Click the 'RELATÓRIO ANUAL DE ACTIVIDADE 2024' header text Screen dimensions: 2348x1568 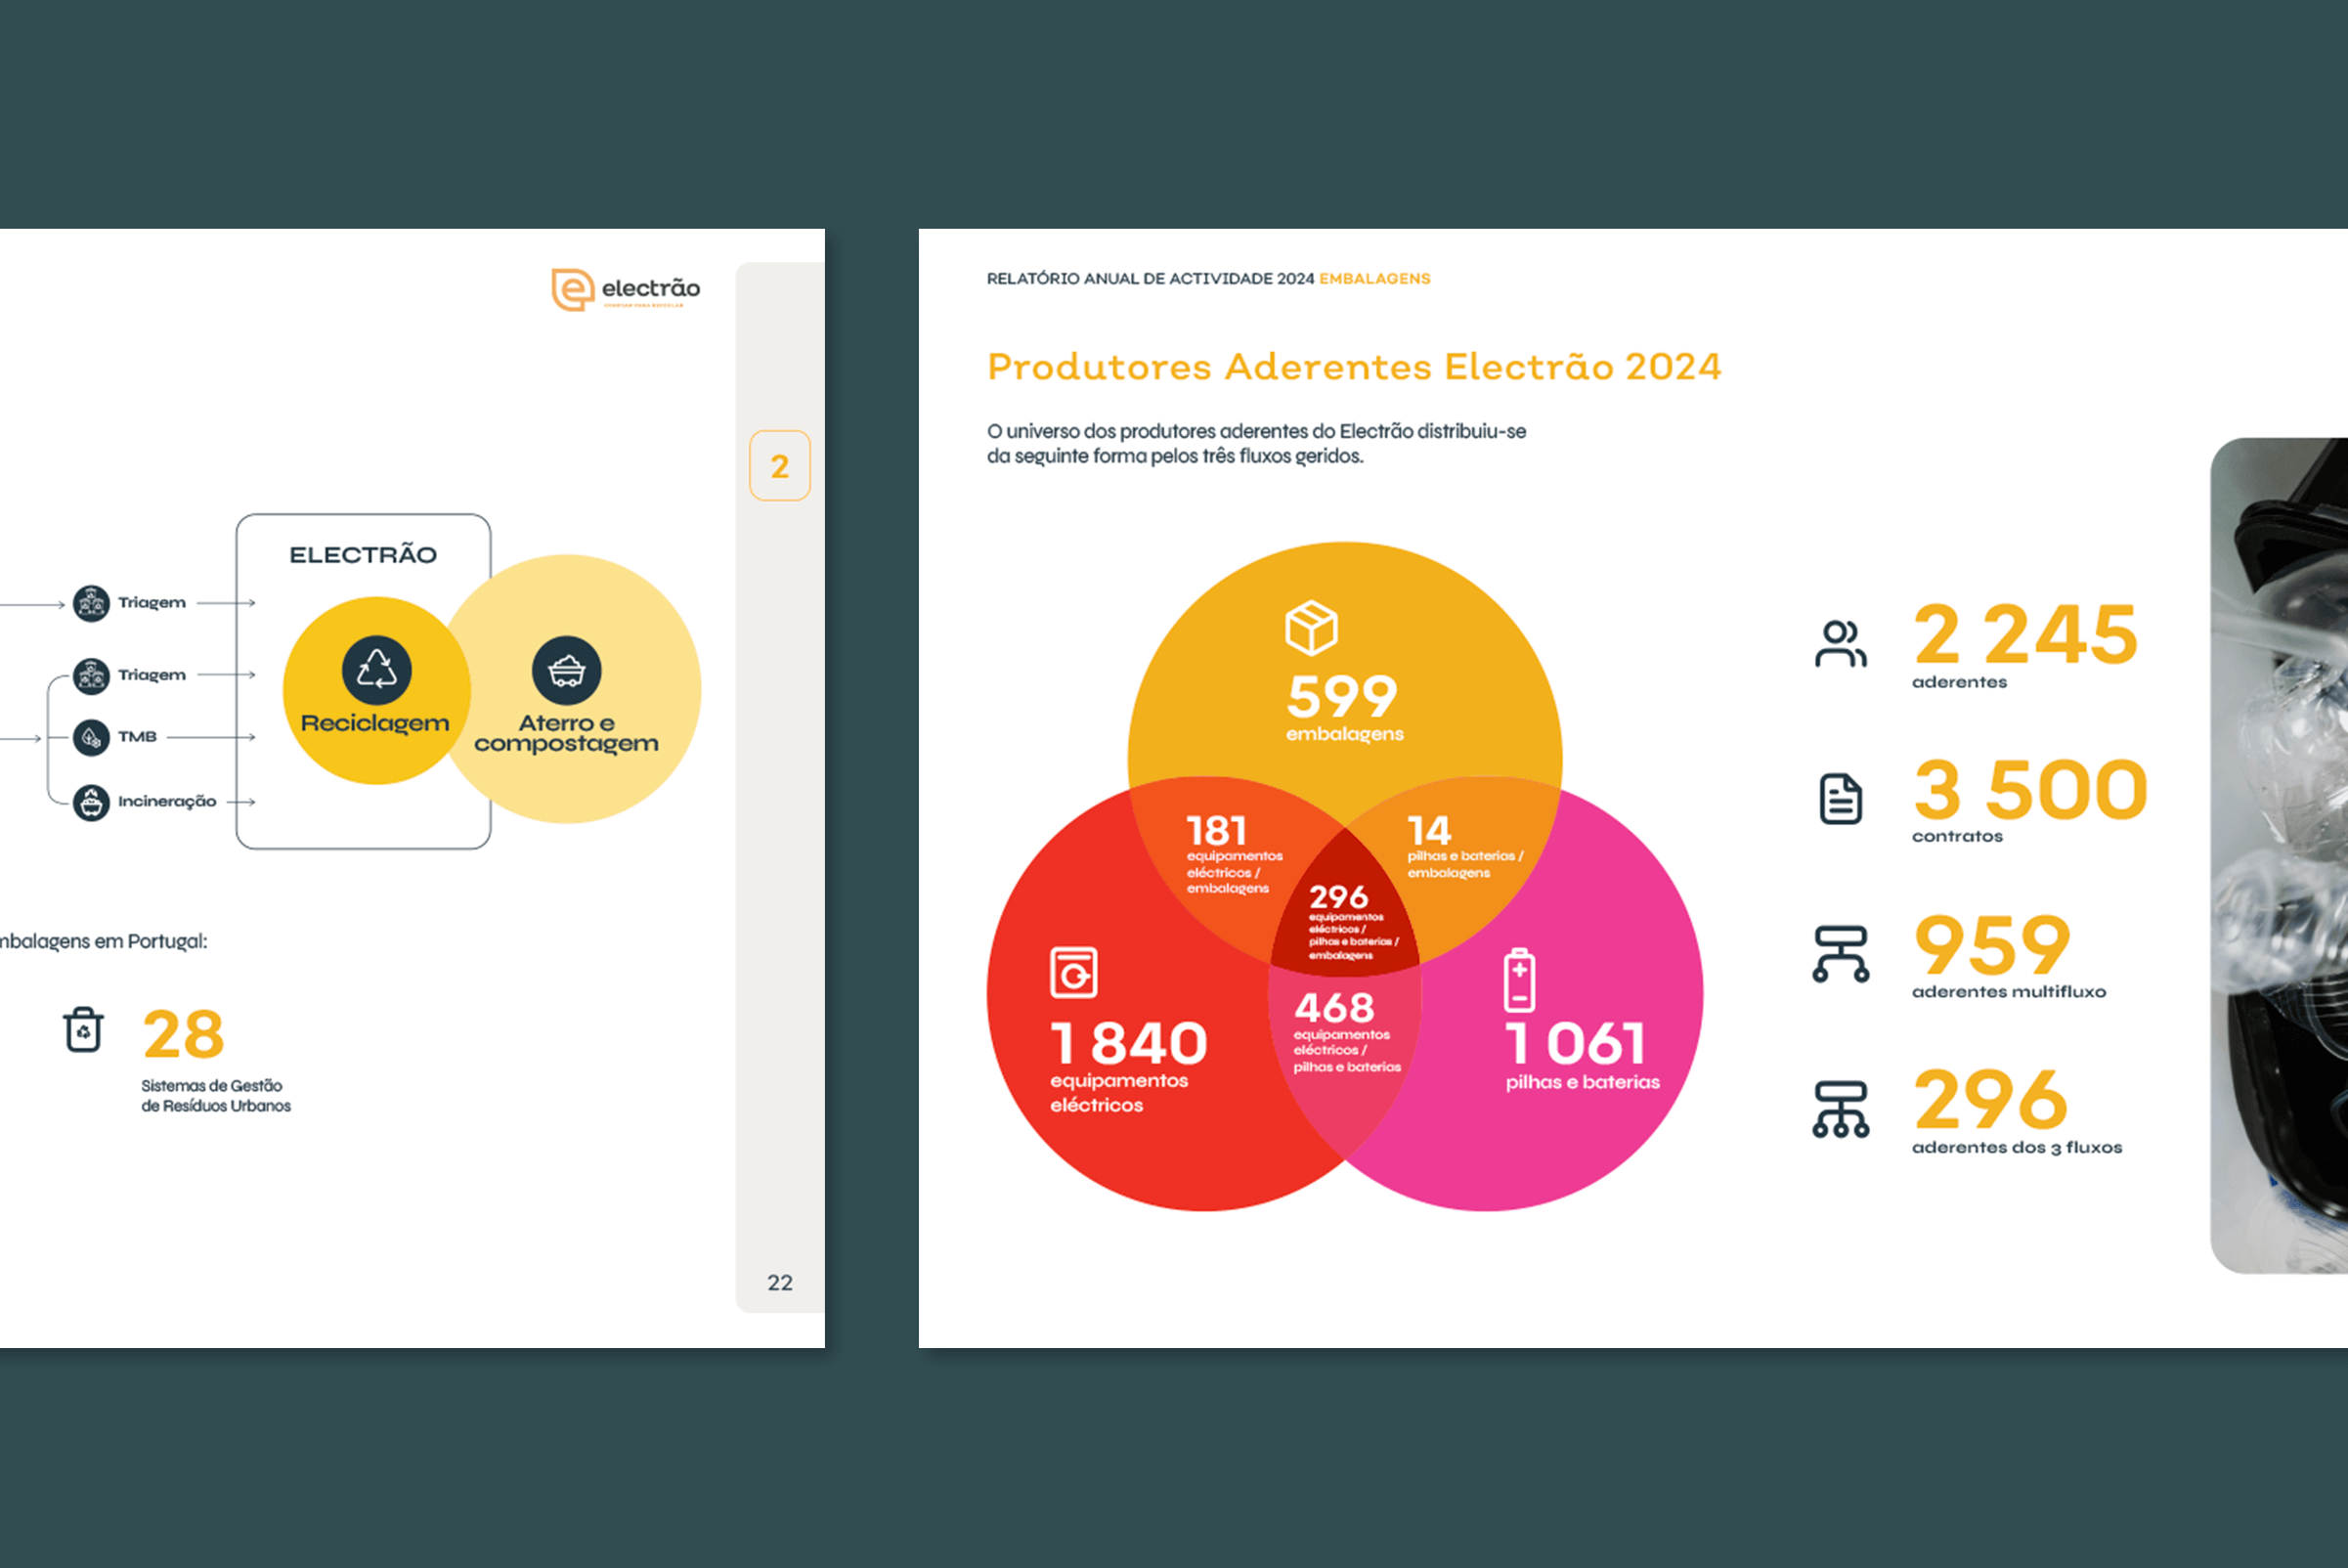(1150, 279)
